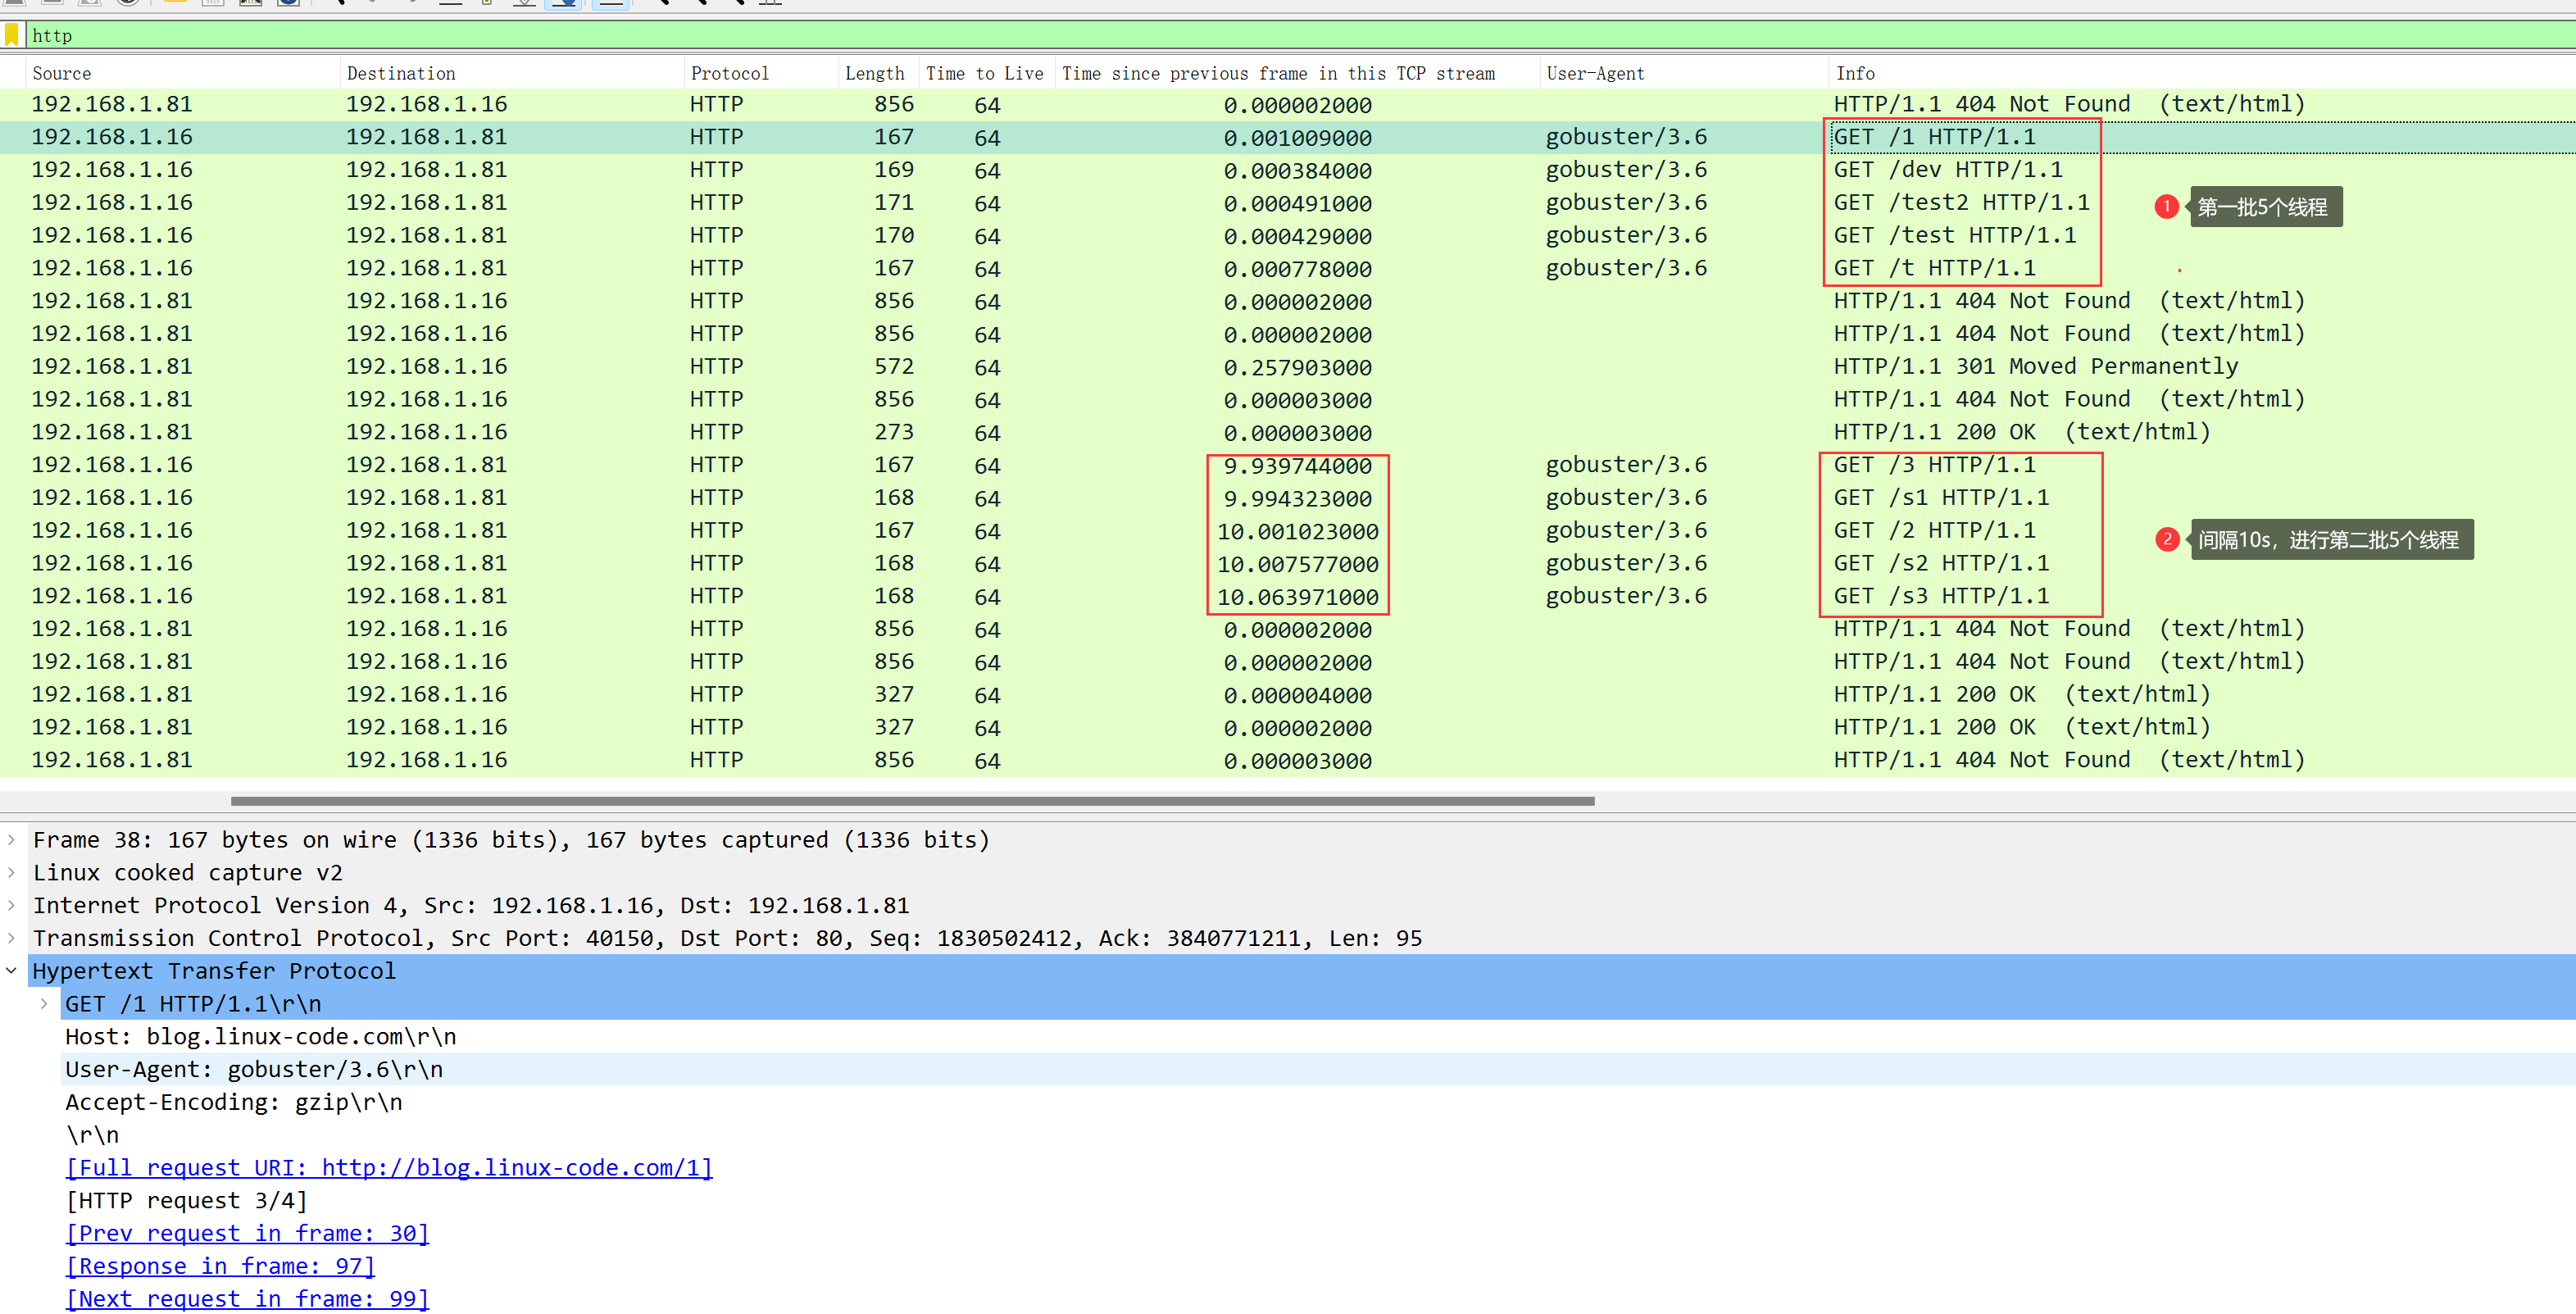Open the Full request URI link

389,1168
